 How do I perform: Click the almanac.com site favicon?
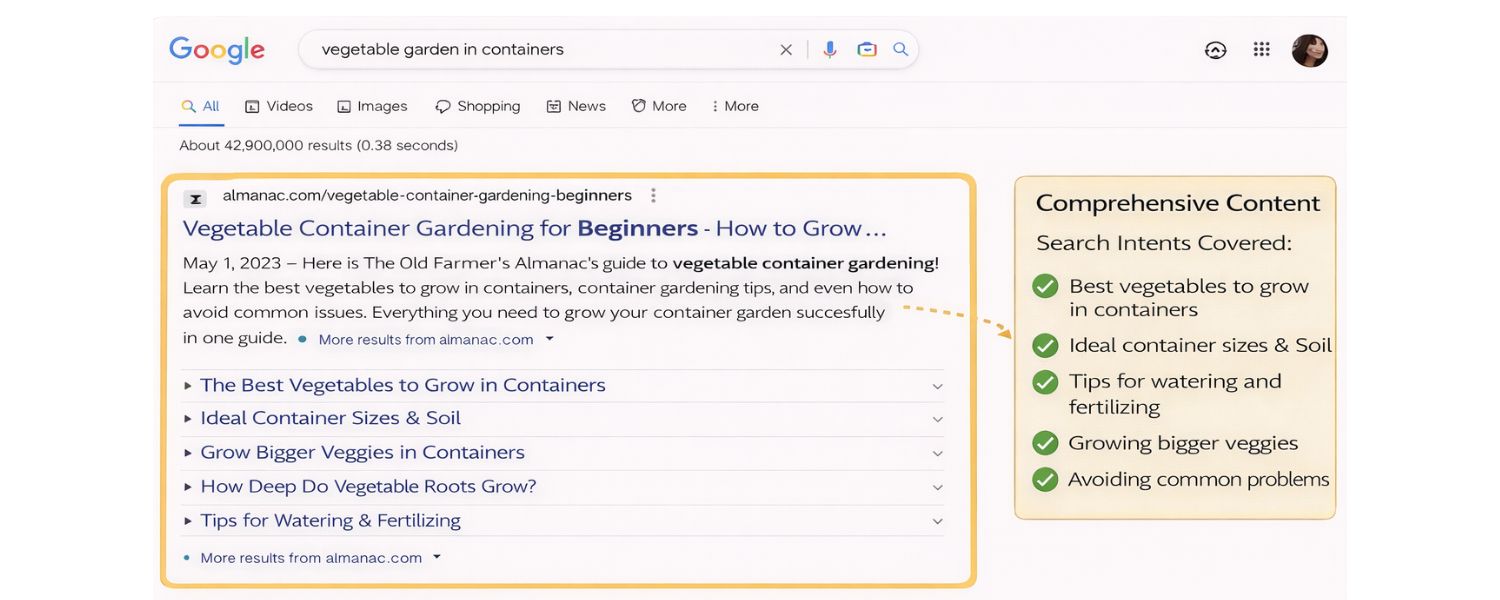(195, 198)
